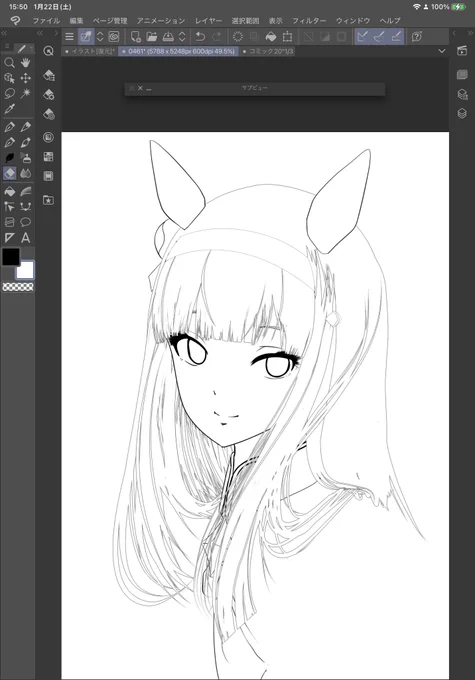
Task: Toggle Snap to Special Ruler
Action: pyautogui.click(x=379, y=36)
